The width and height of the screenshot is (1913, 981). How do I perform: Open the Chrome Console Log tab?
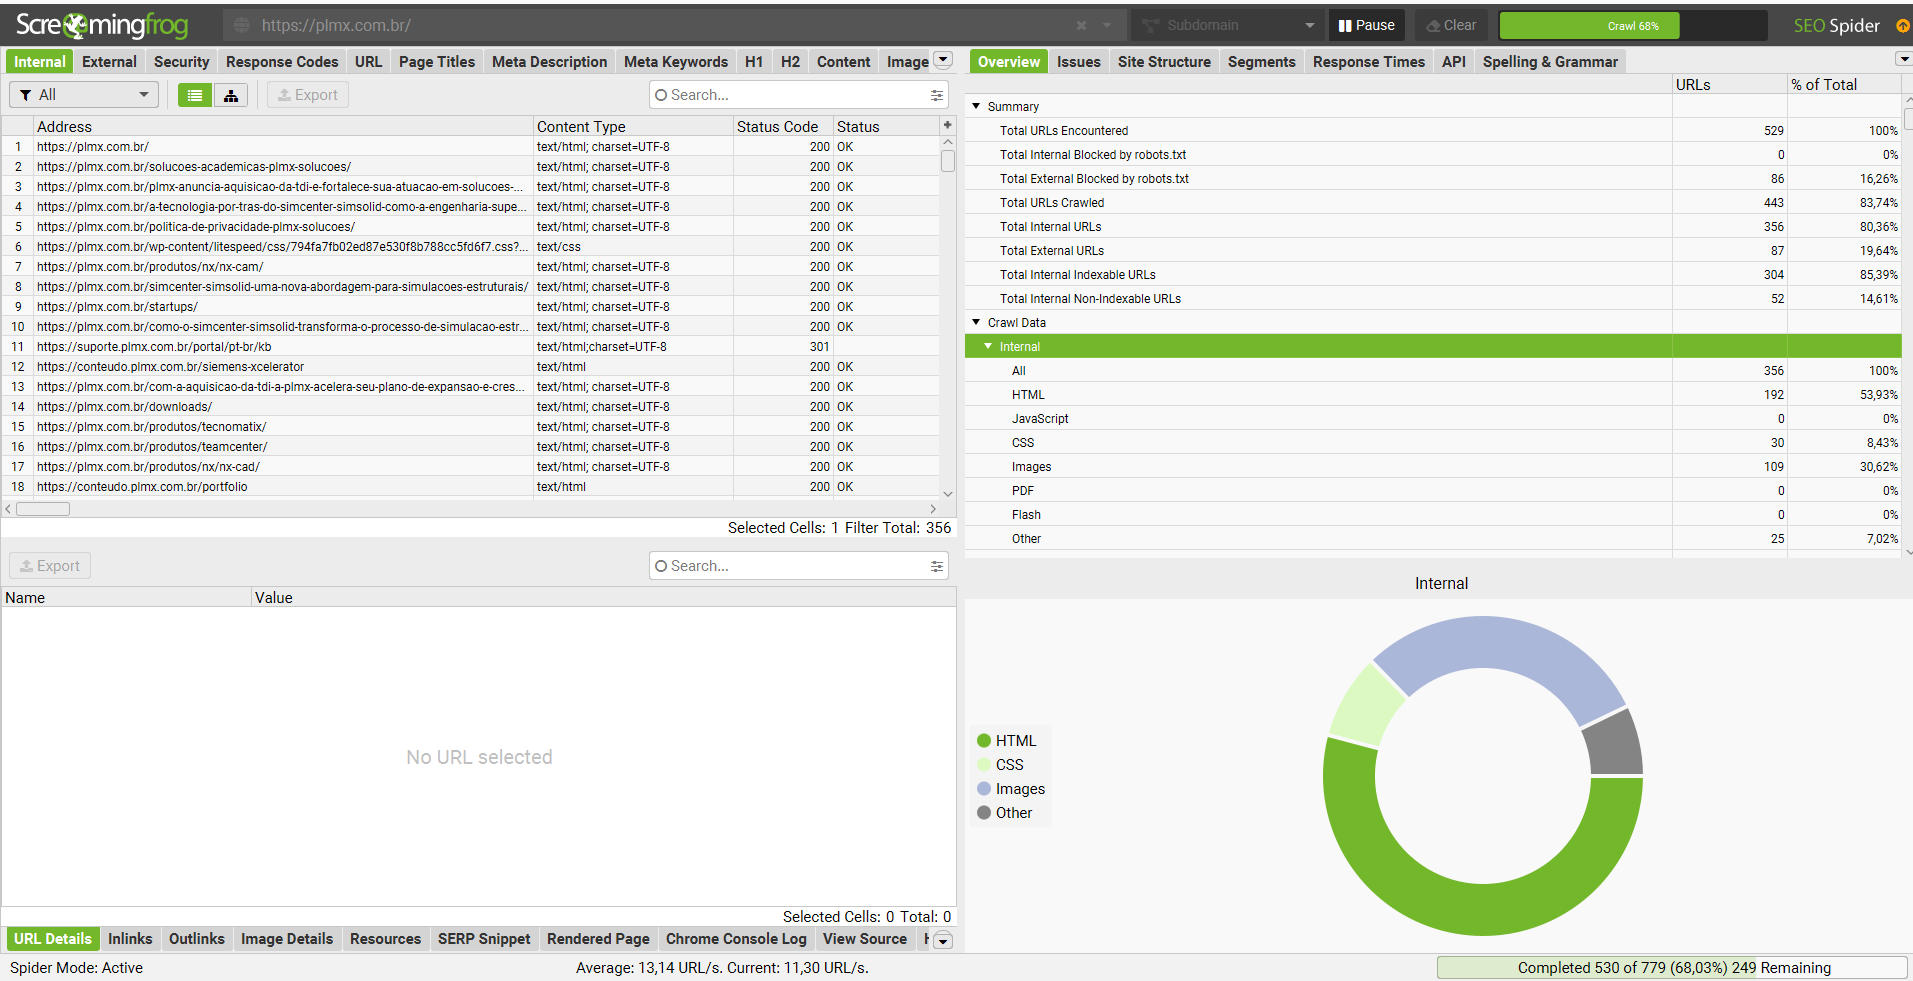(736, 939)
